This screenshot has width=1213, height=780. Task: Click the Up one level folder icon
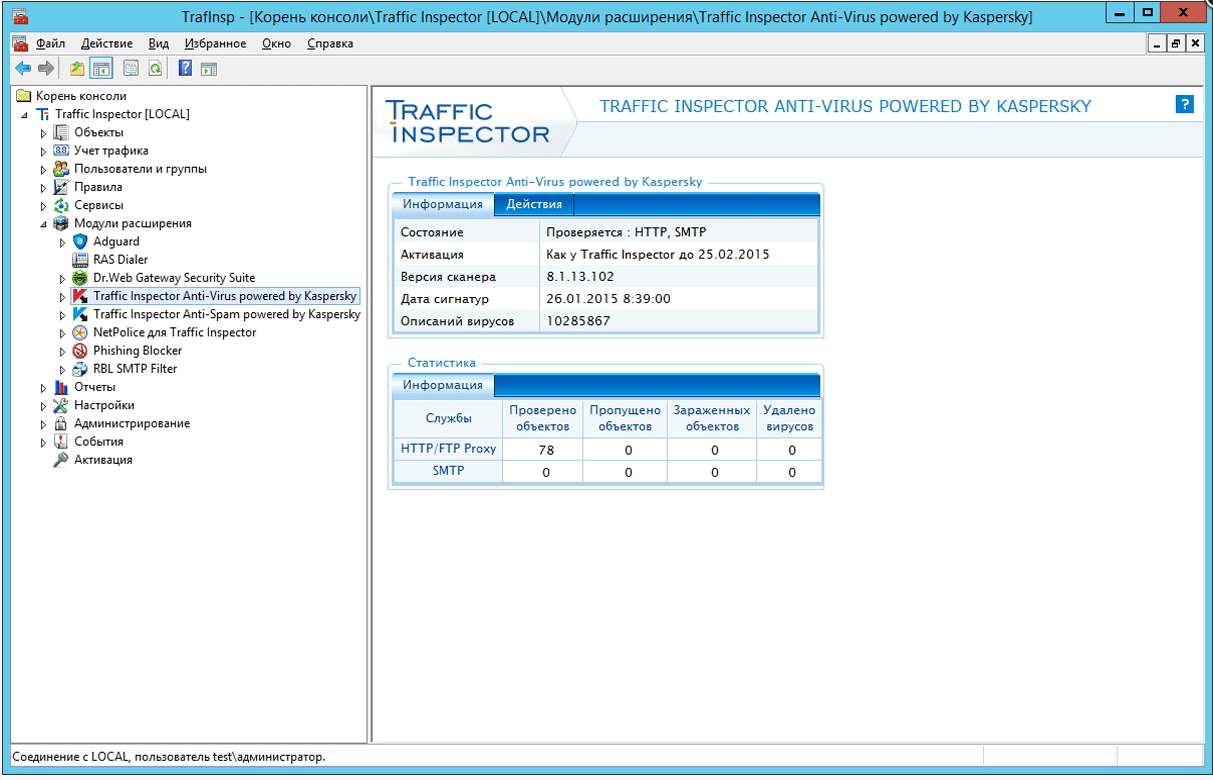pos(77,68)
